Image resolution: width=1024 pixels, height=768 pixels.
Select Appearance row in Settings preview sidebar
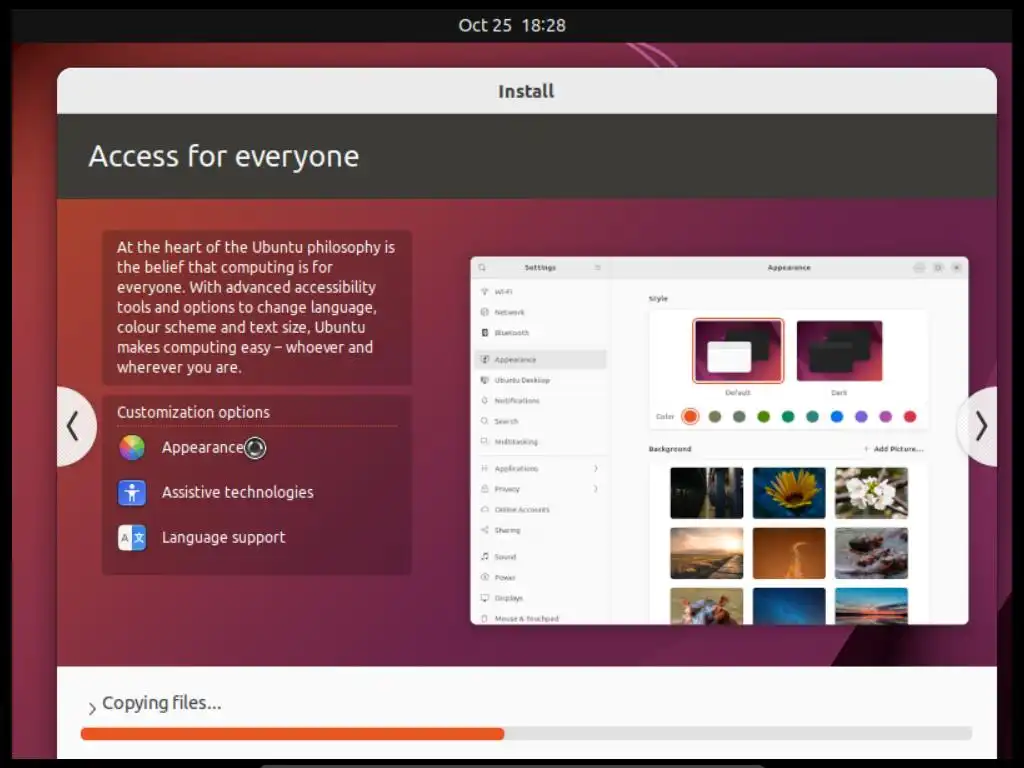click(x=539, y=359)
